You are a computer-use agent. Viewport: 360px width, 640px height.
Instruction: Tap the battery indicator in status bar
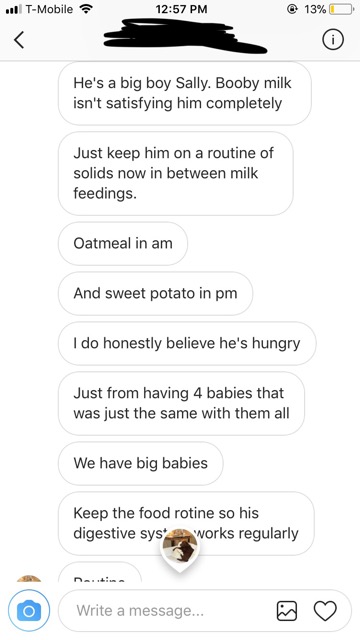pyautogui.click(x=342, y=9)
